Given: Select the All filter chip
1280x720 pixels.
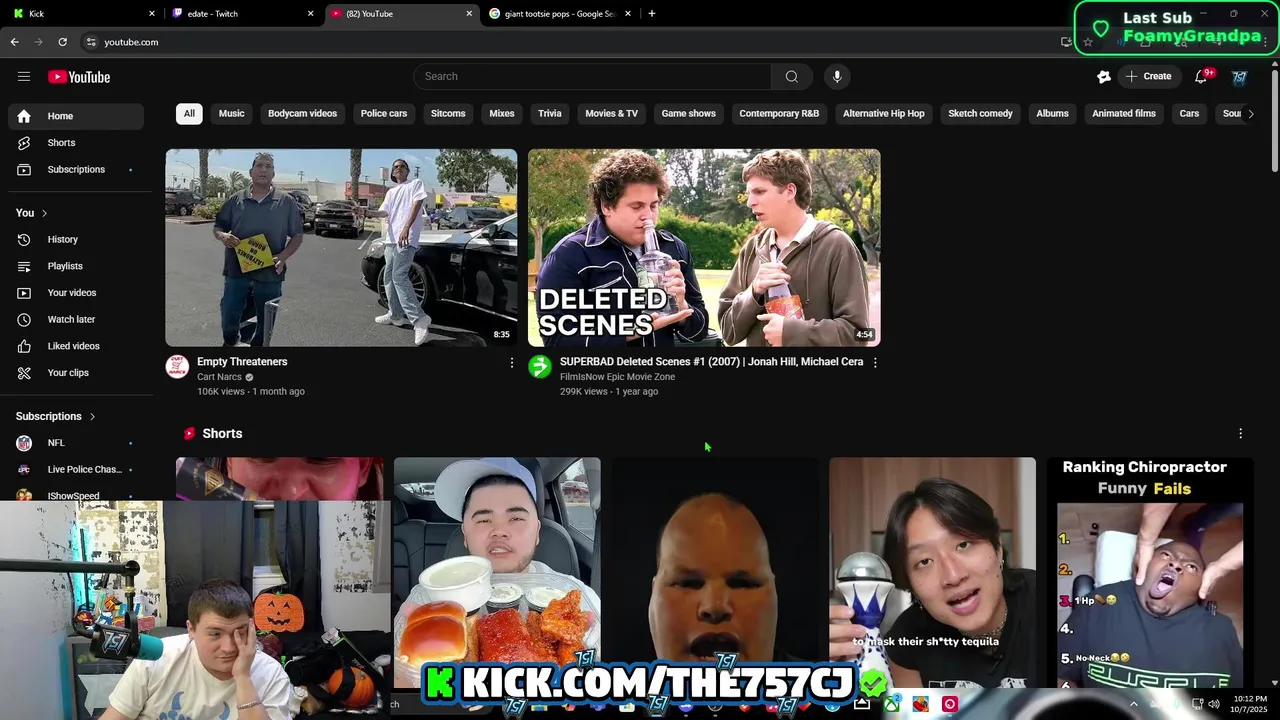Looking at the screenshot, I should (189, 114).
